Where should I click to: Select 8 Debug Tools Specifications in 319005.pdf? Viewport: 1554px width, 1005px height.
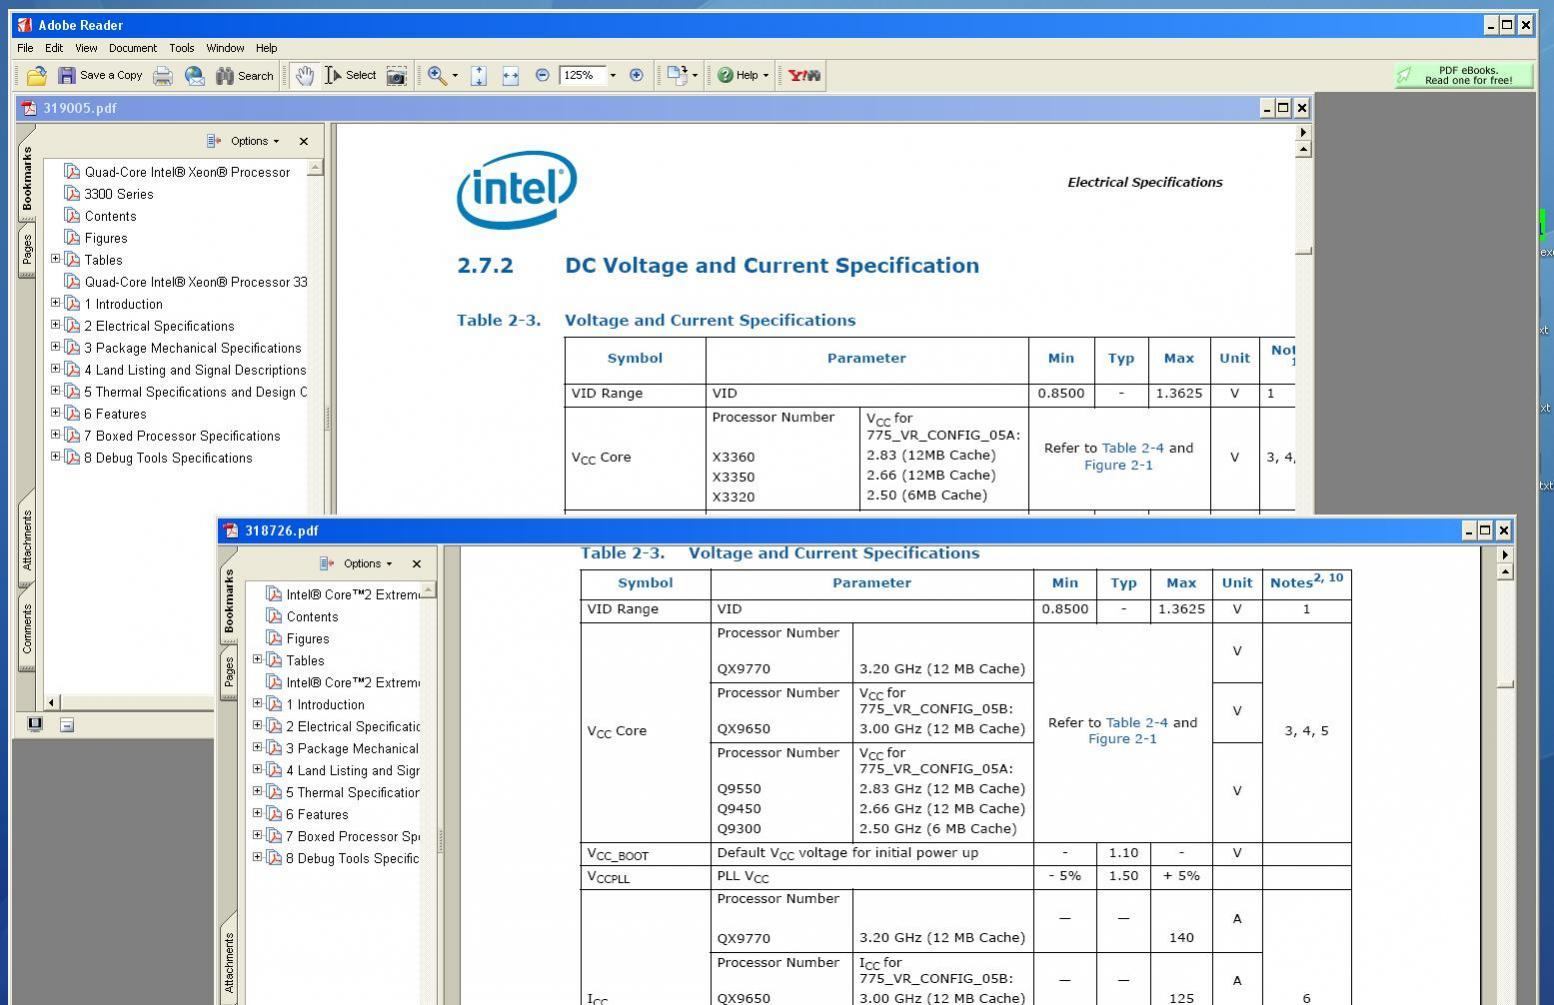click(x=168, y=458)
